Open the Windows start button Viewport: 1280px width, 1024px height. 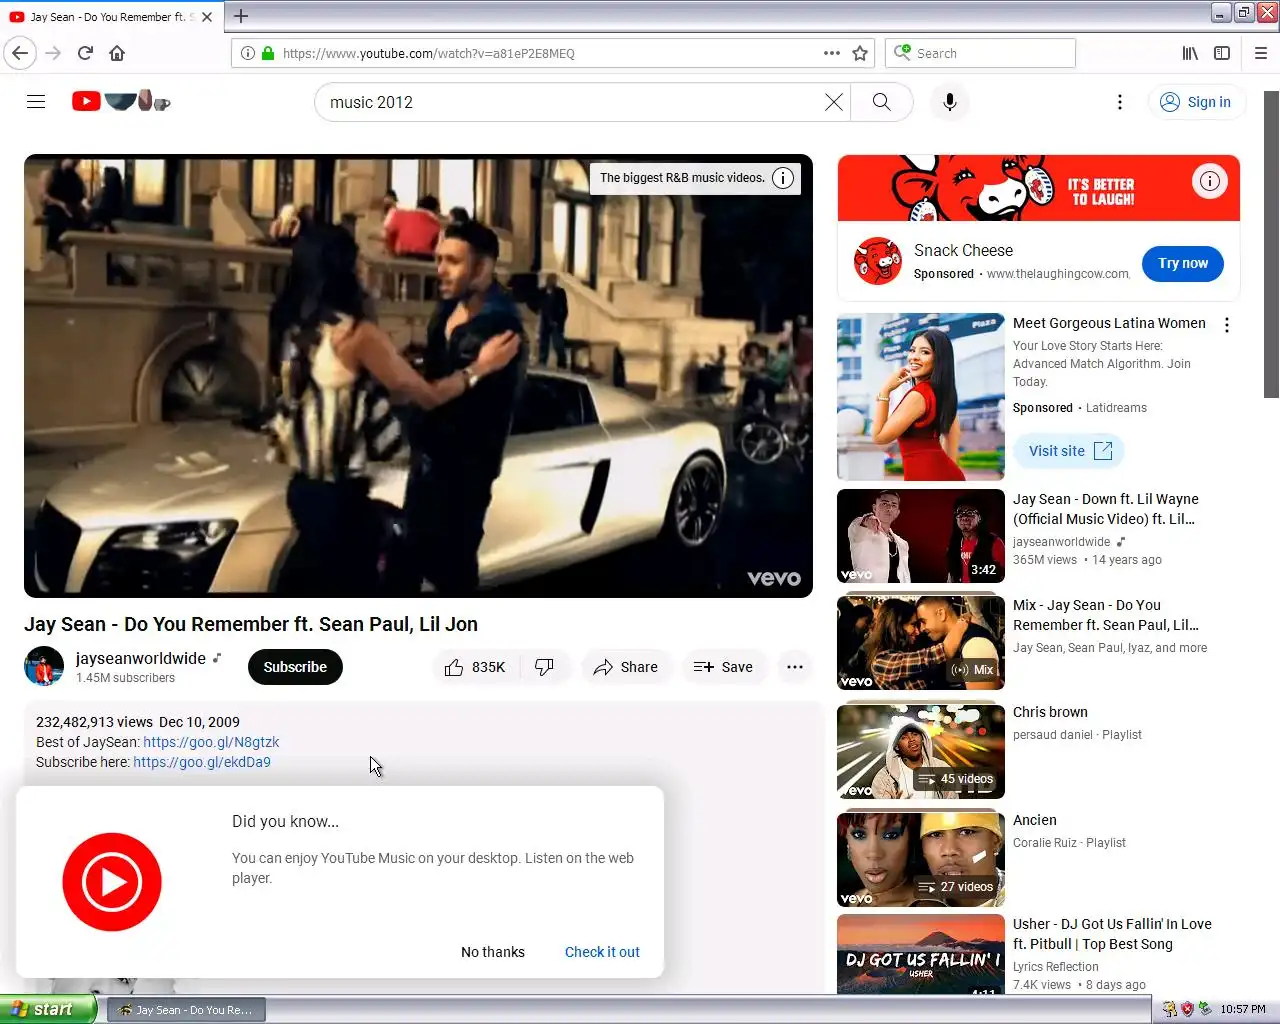(x=48, y=1009)
